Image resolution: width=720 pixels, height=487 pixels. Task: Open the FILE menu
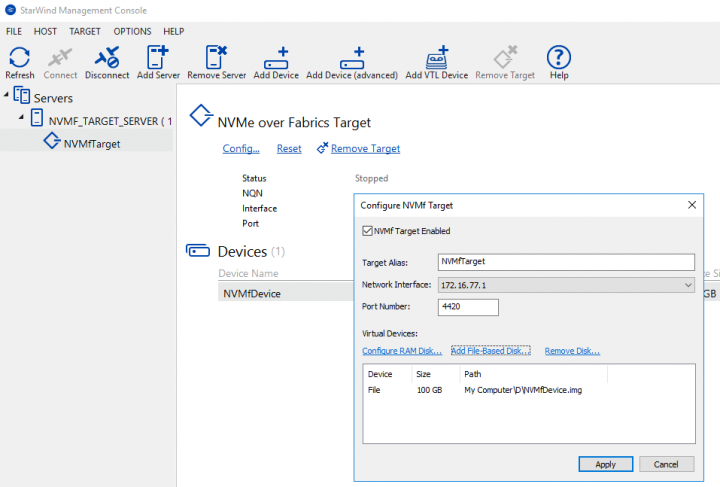click(x=14, y=31)
